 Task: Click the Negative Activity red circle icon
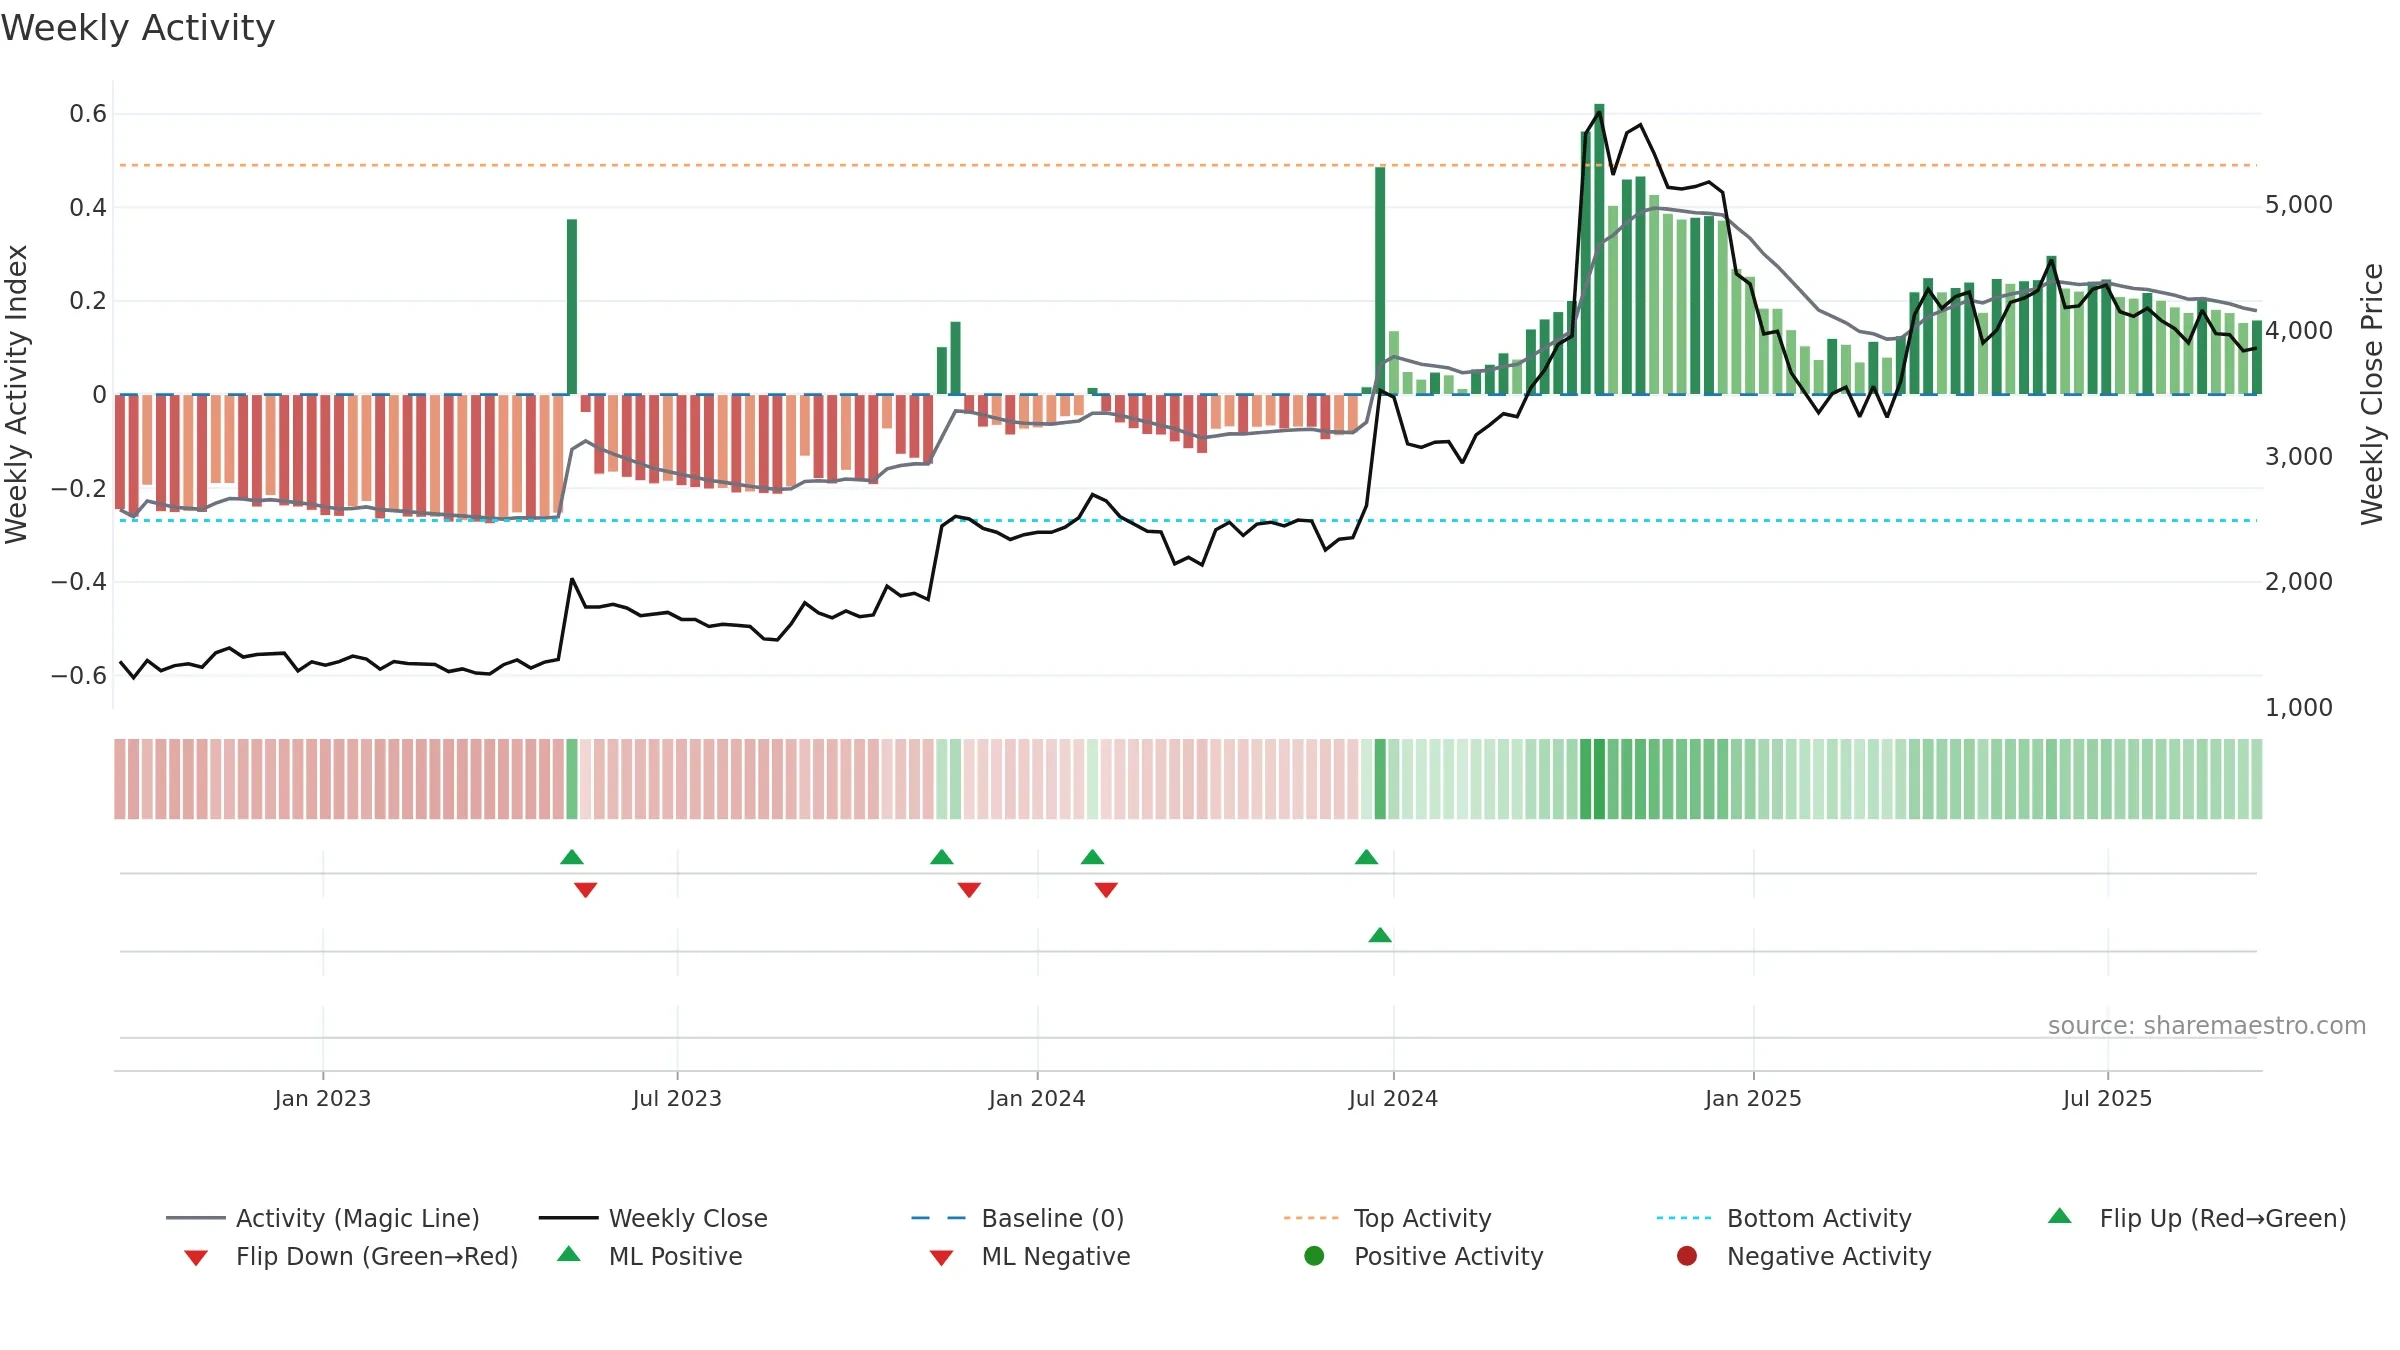click(x=1687, y=1256)
